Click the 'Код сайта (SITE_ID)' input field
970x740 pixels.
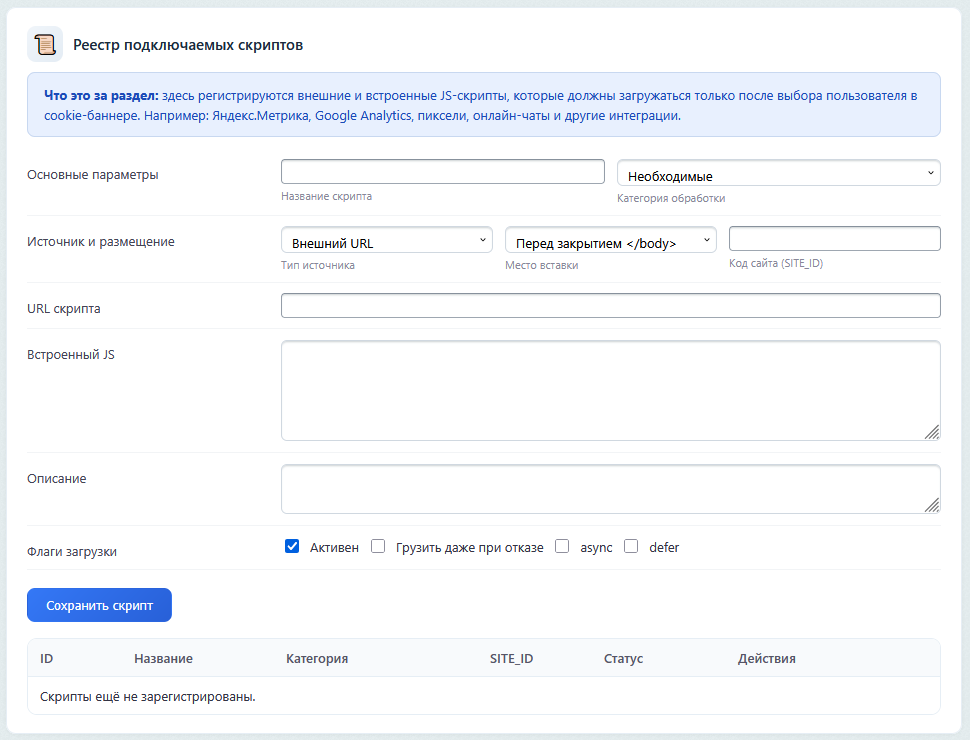coord(834,238)
